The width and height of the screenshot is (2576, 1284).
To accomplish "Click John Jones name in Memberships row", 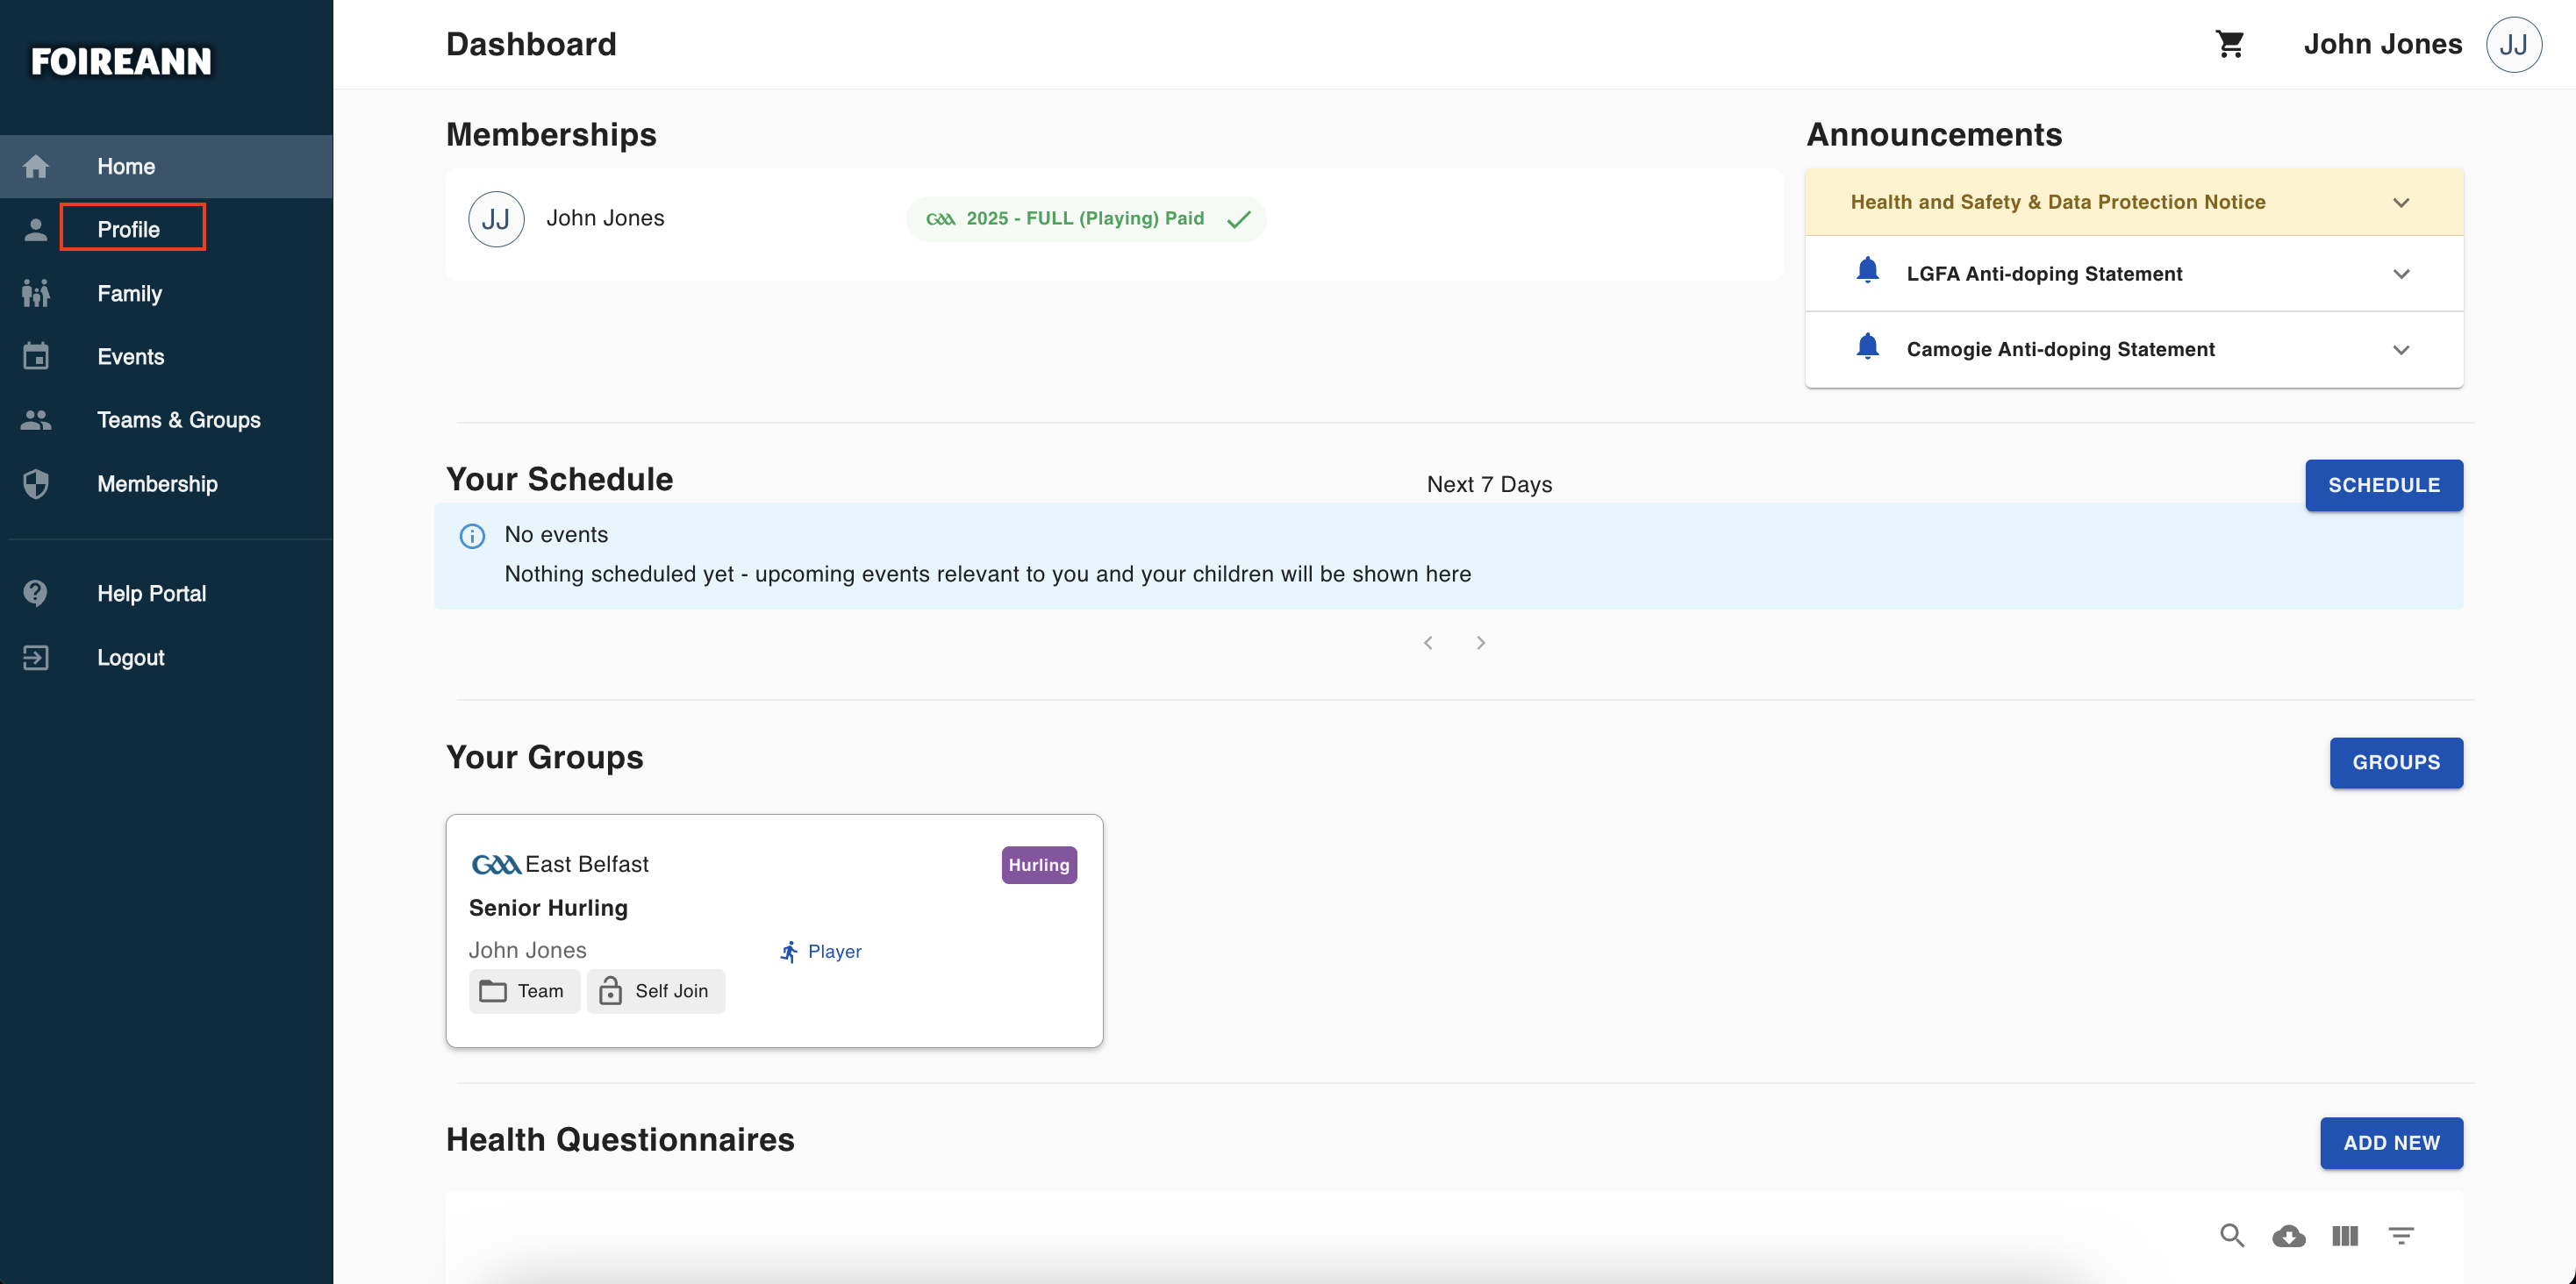I will coord(605,218).
